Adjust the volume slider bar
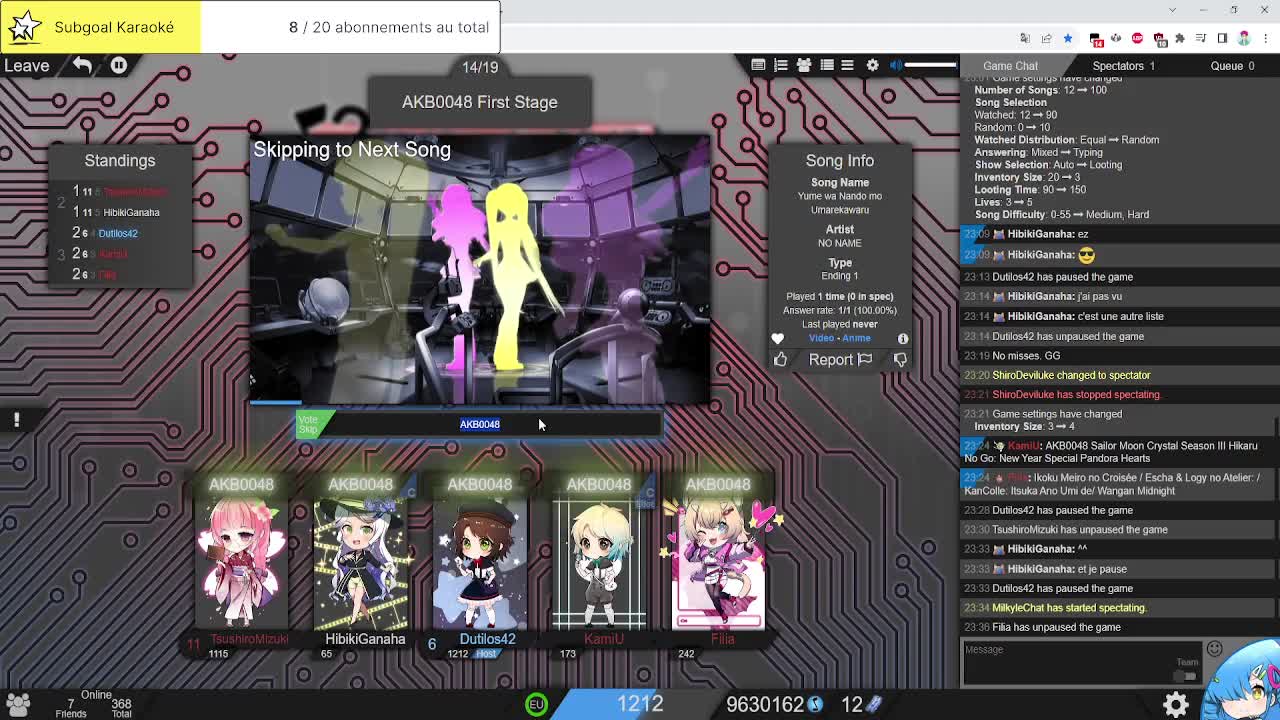Image resolution: width=1280 pixels, height=720 pixels. 931,65
